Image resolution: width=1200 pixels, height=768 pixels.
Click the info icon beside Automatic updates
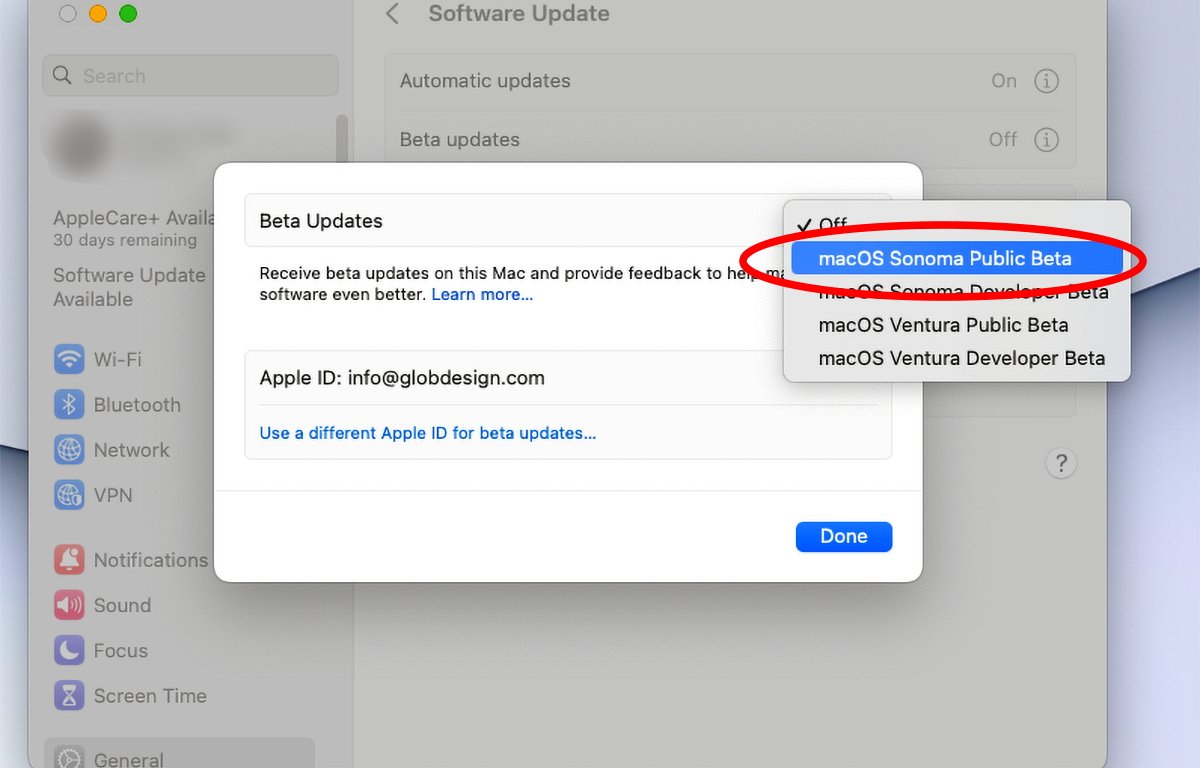[1046, 81]
